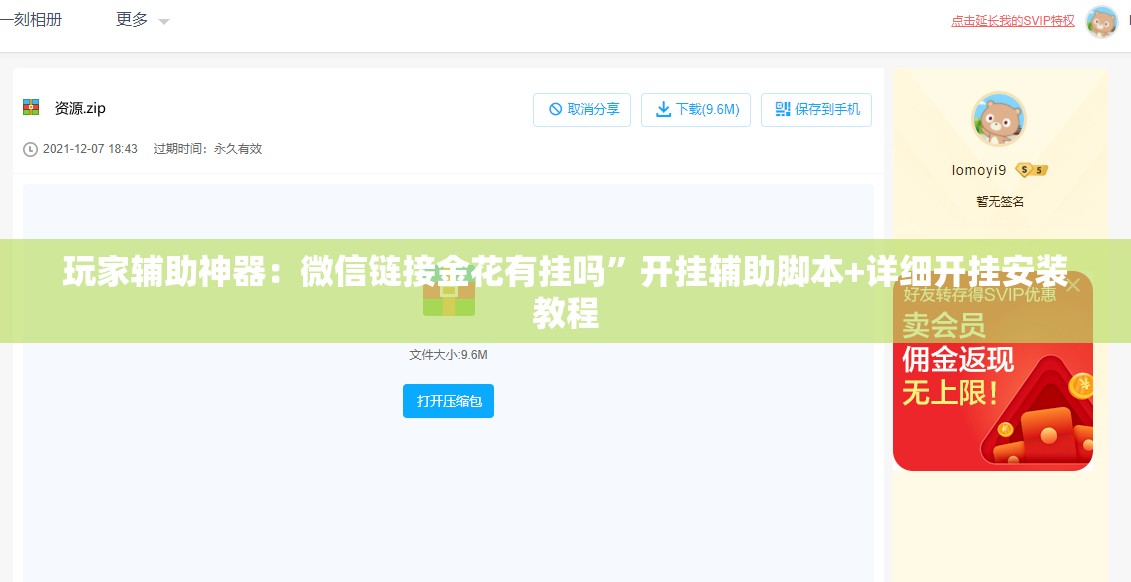
Task: Open the lomoyi9 profile avatar
Action: click(x=999, y=120)
